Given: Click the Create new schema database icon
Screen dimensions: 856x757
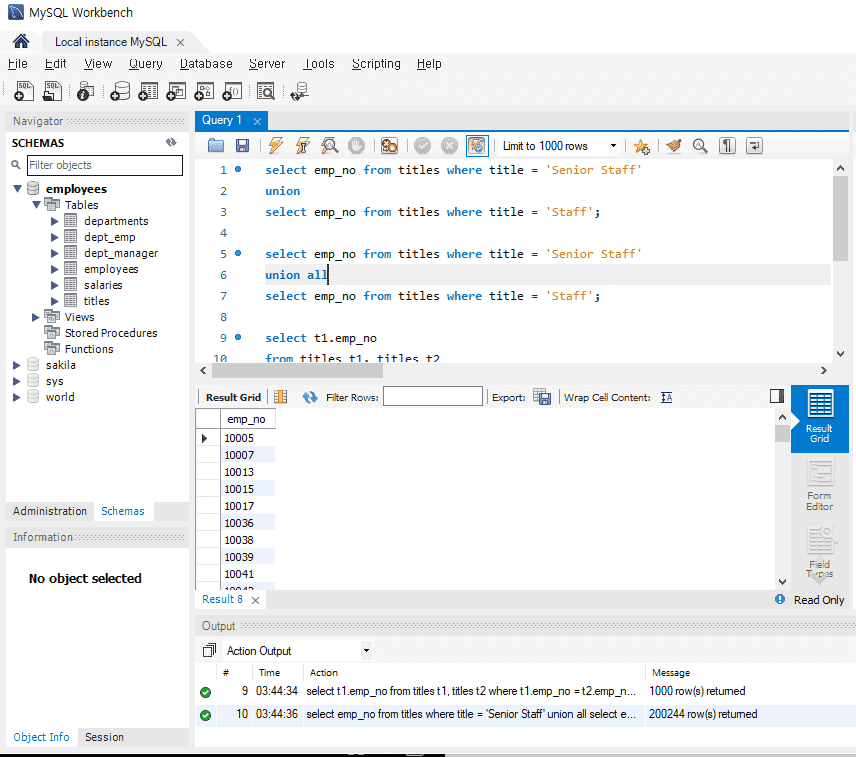Looking at the screenshot, I should click(x=119, y=91).
